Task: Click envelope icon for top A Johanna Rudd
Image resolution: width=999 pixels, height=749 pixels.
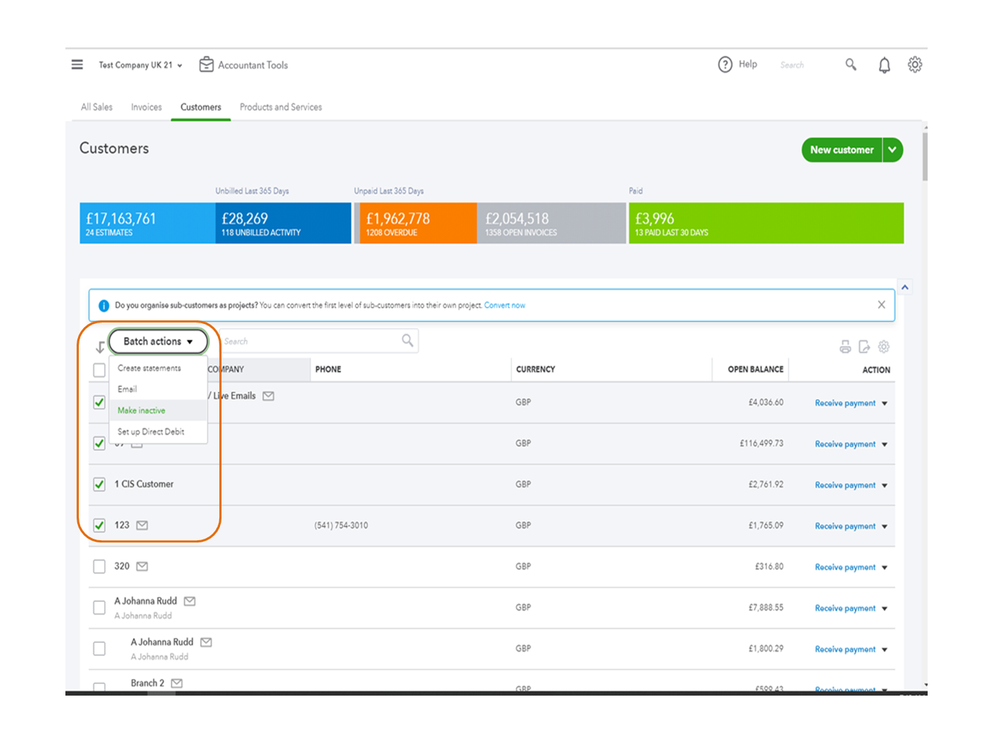Action: (190, 601)
